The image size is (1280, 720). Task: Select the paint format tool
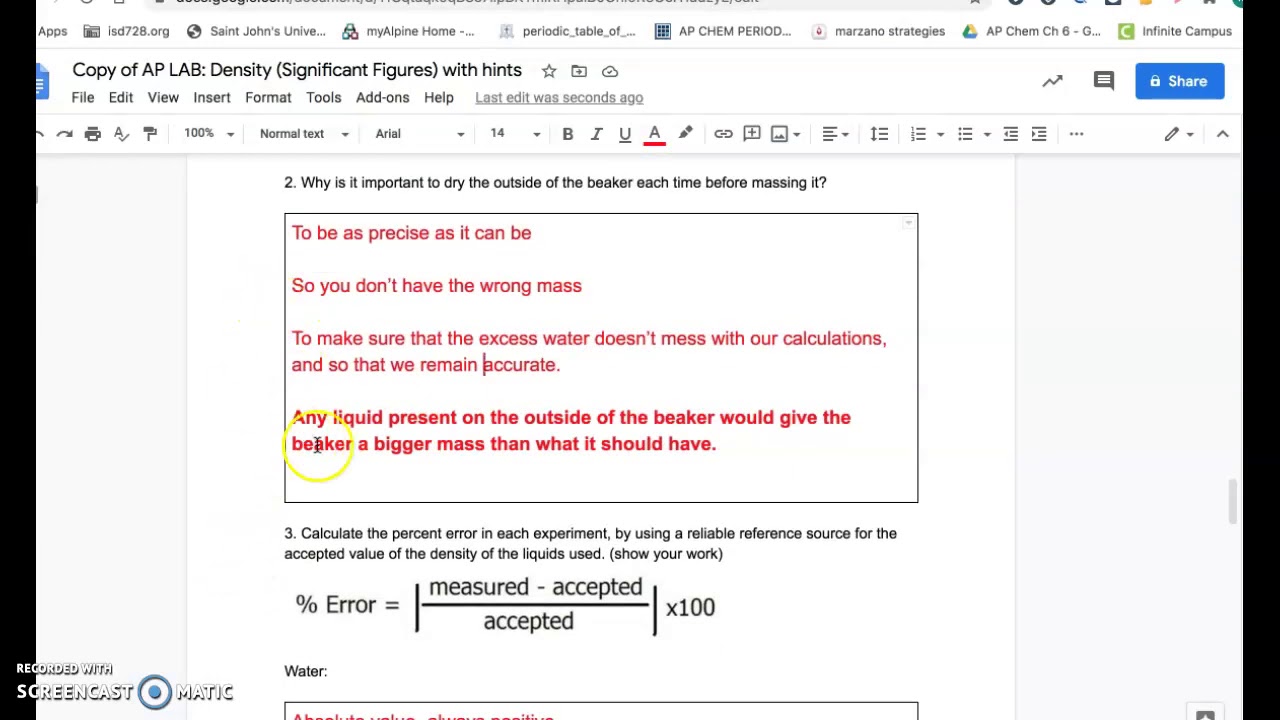pyautogui.click(x=150, y=134)
